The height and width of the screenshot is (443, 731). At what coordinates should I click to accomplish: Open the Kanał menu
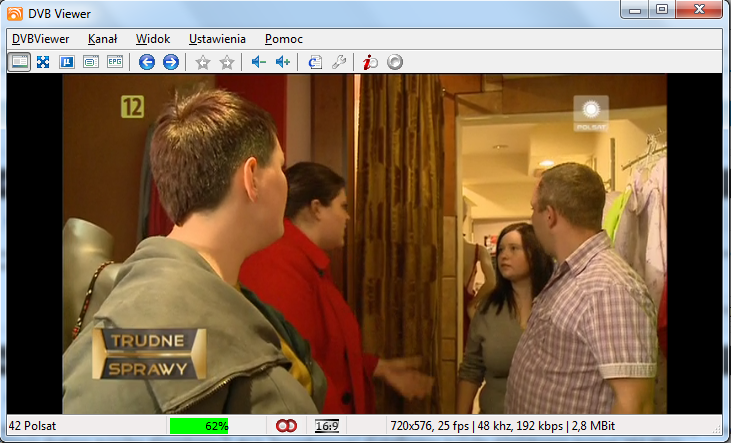coord(103,39)
